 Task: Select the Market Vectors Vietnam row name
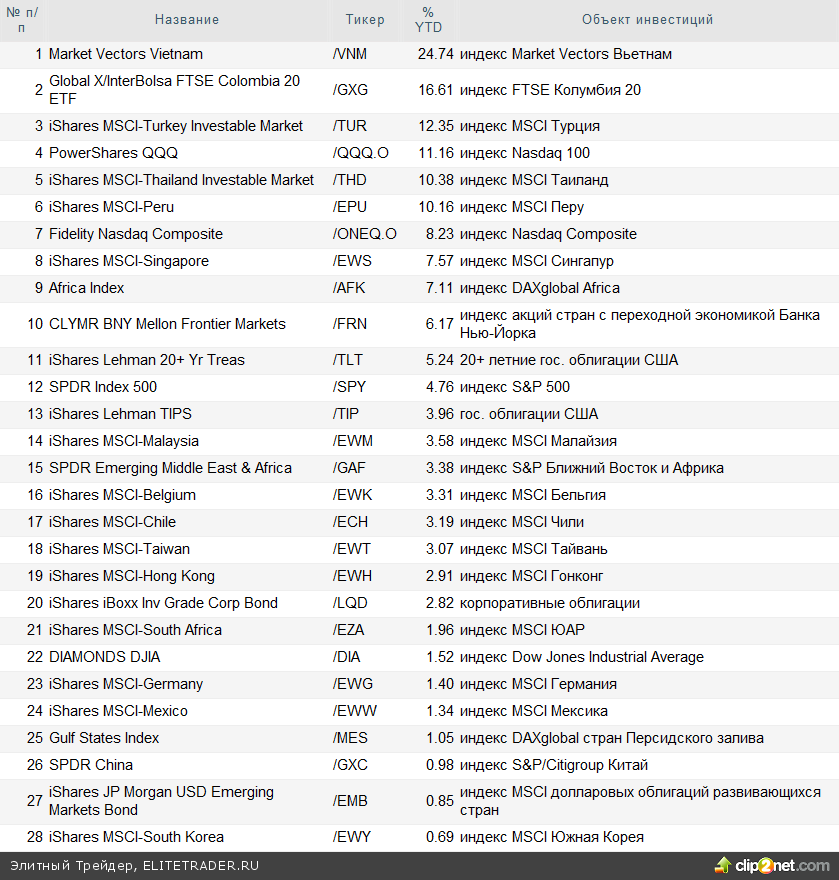coord(126,54)
